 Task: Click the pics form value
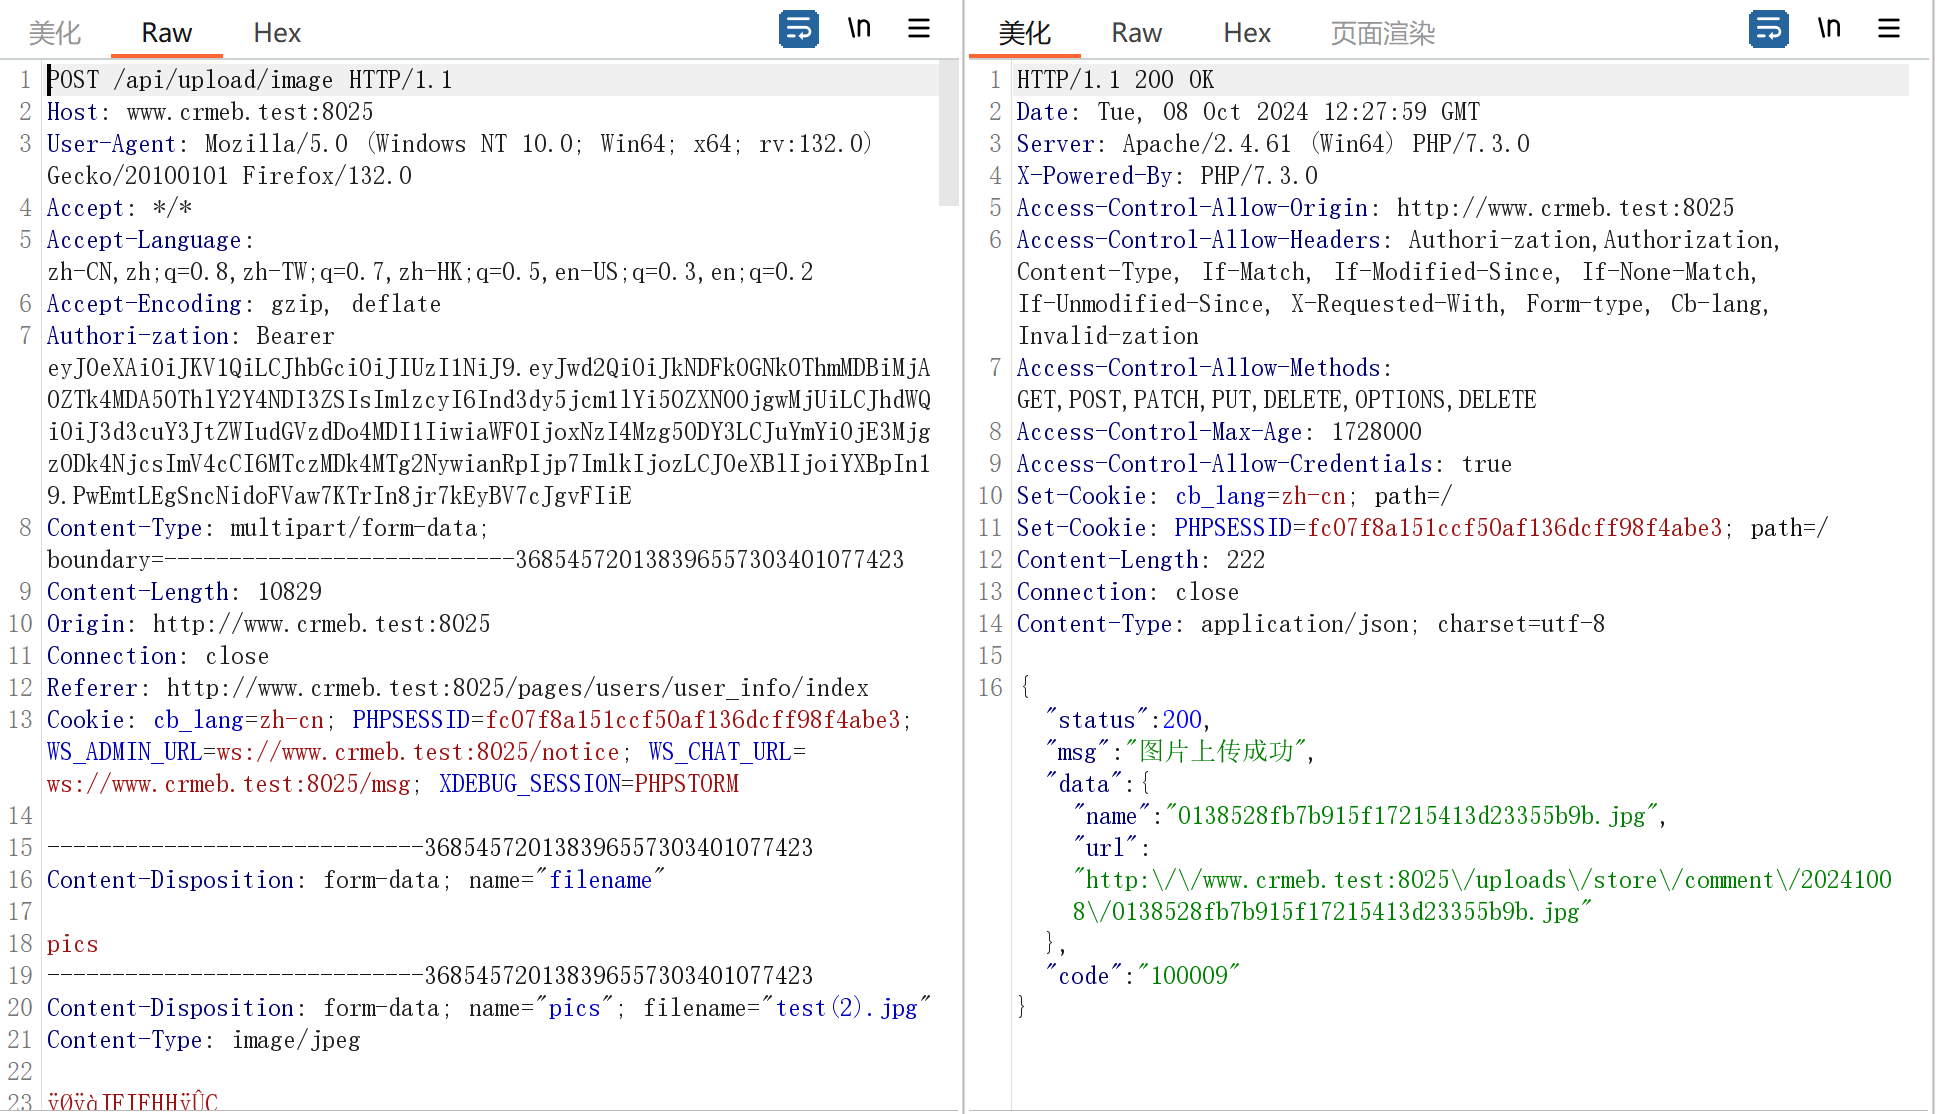tap(72, 944)
